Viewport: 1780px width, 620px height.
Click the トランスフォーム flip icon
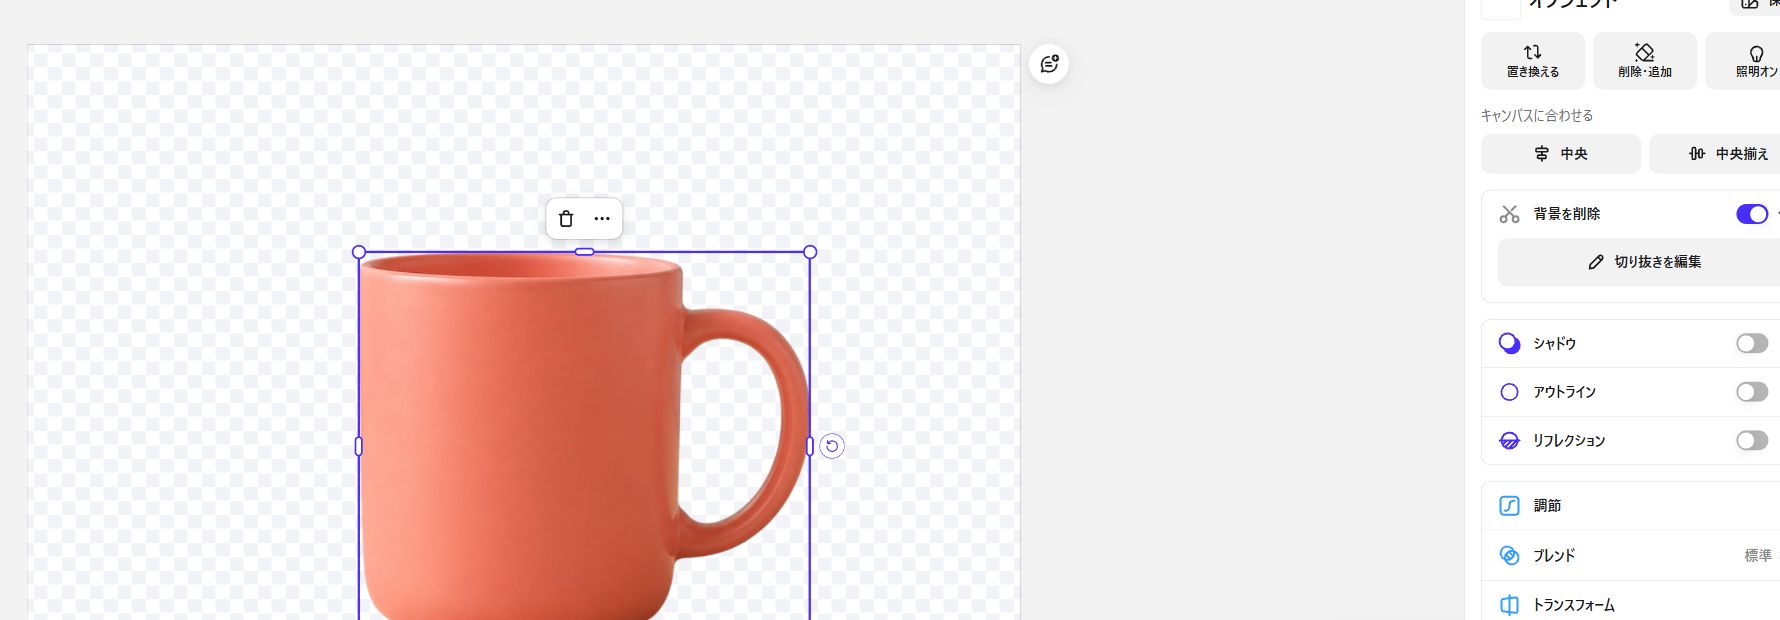1510,605
